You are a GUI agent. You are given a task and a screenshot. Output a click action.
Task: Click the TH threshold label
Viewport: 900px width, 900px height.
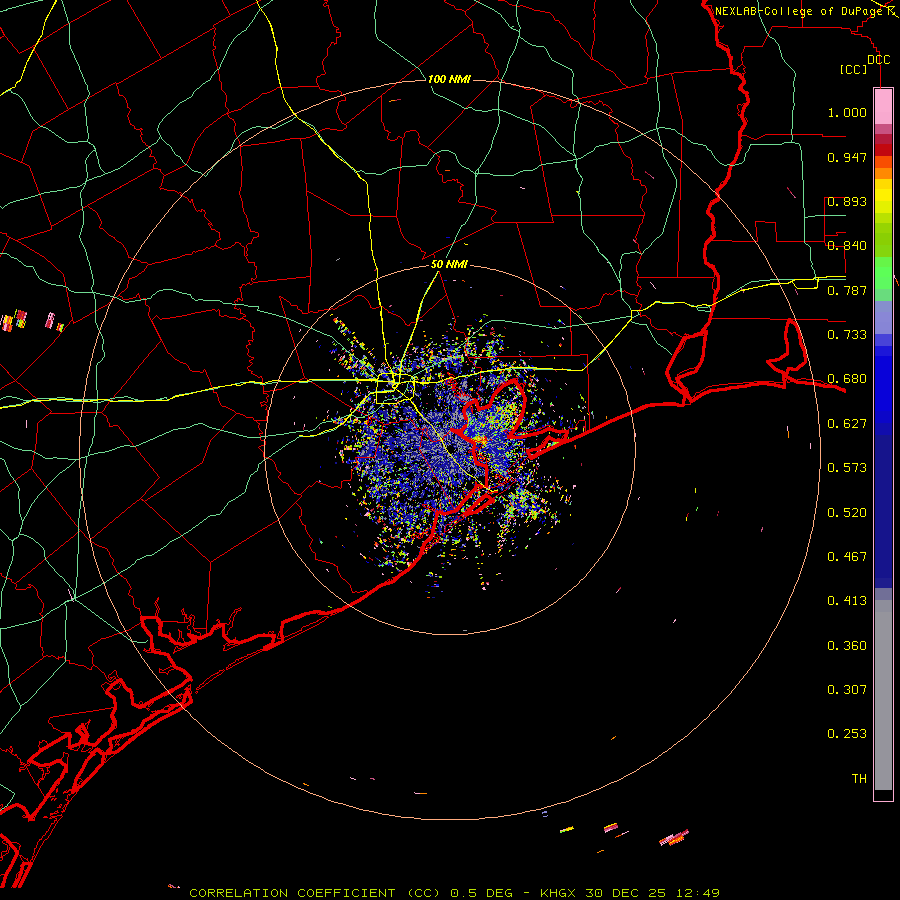(x=859, y=779)
